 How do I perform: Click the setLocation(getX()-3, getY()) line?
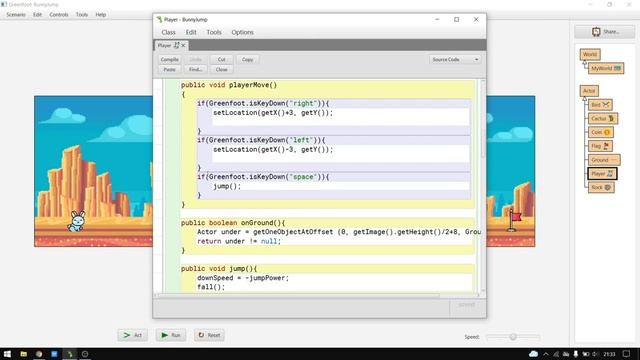point(273,149)
